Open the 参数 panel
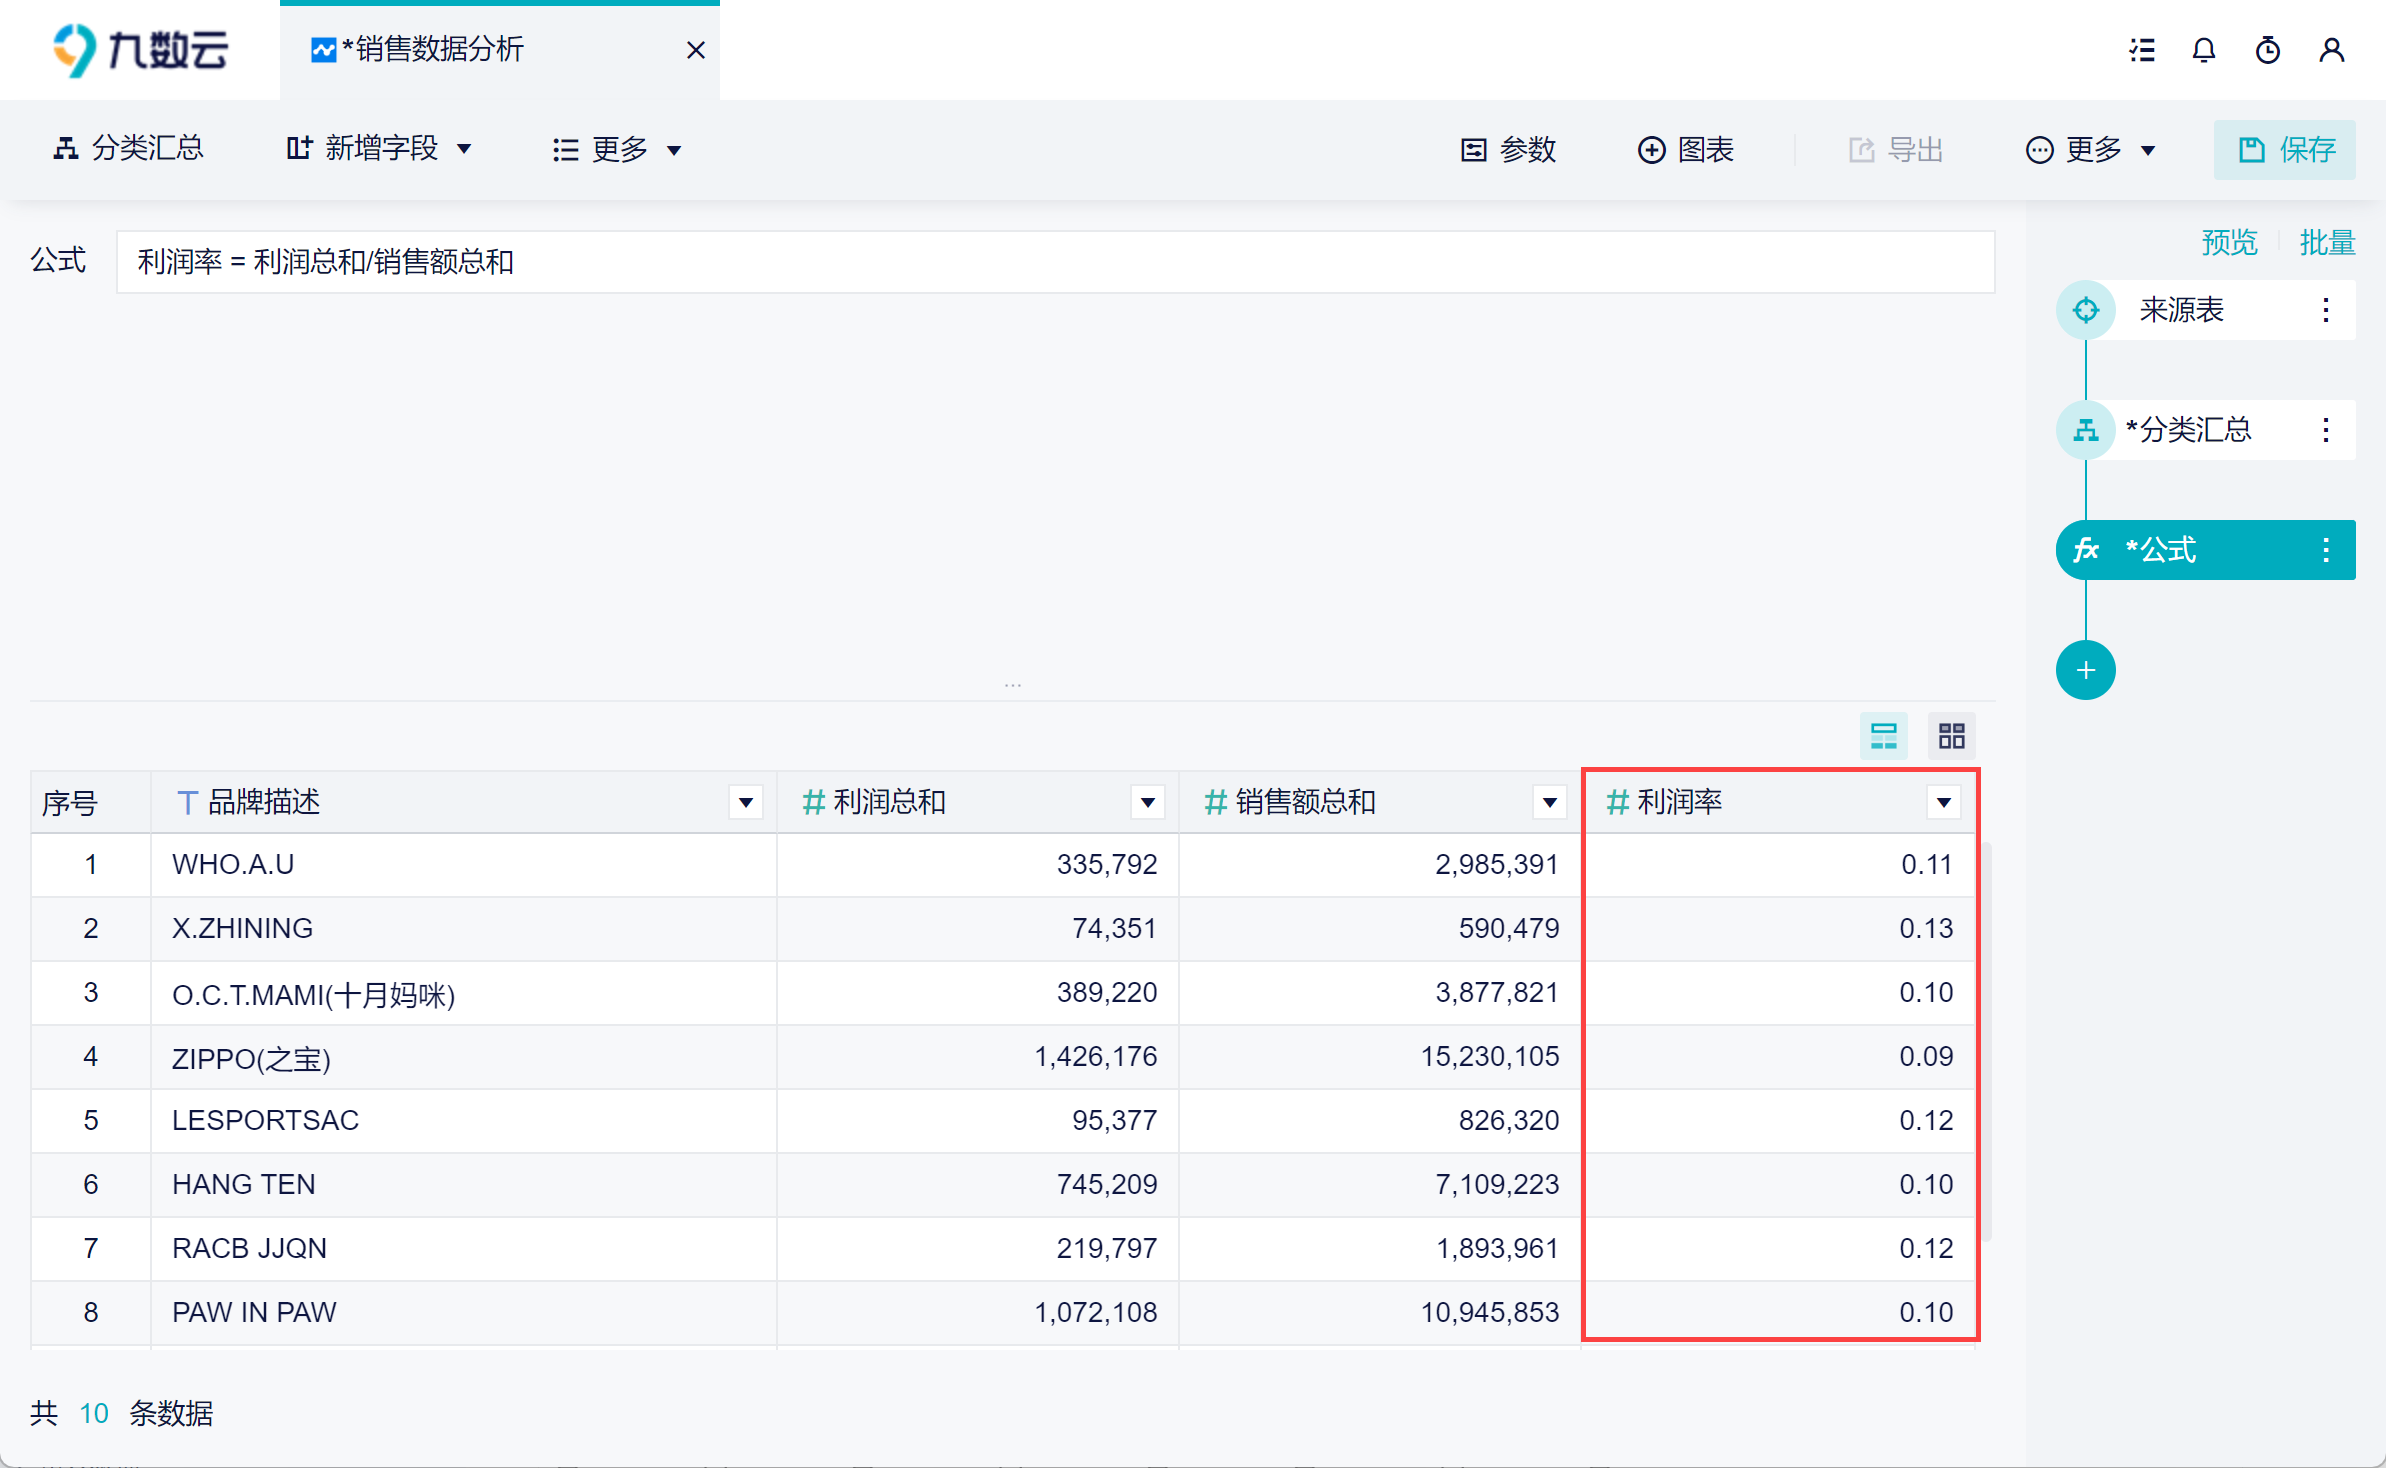Screen dimensions: 2386x1468 pyautogui.click(x=1508, y=150)
